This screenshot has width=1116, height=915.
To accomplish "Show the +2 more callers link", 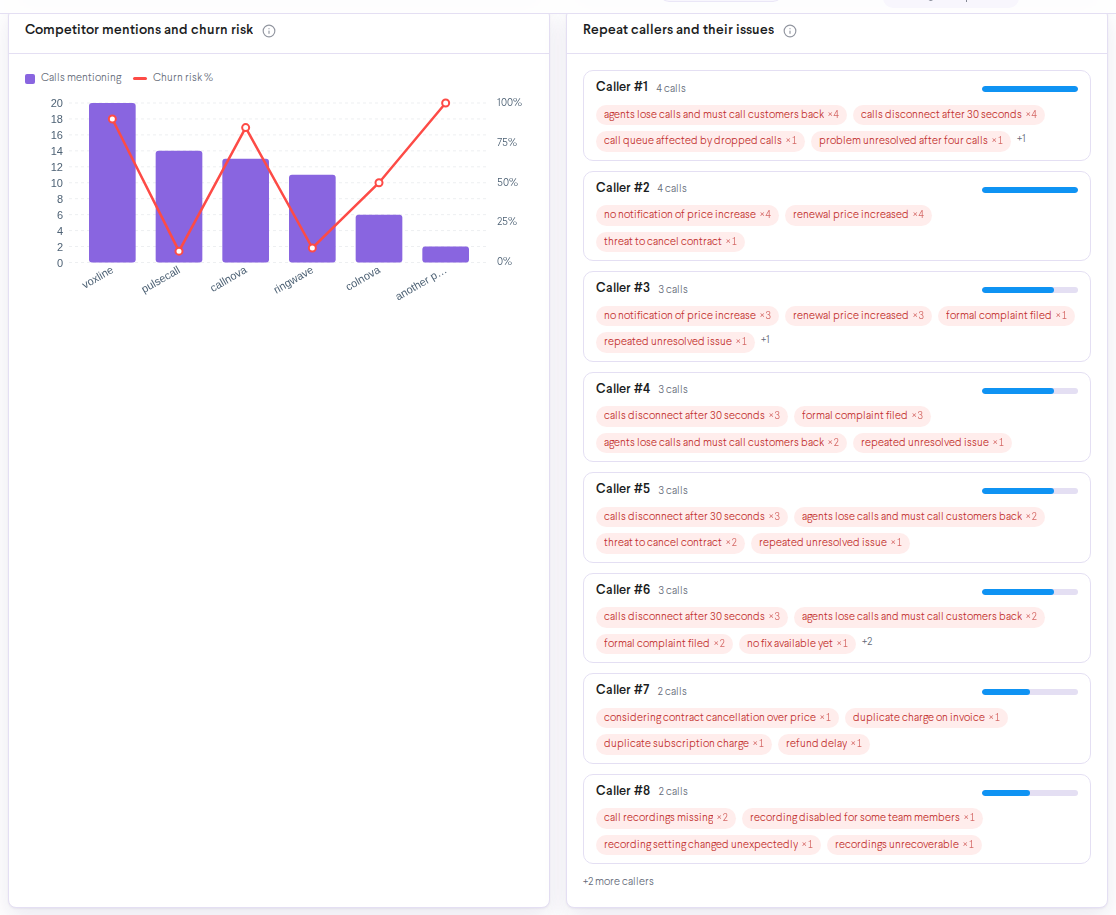I will [x=618, y=881].
